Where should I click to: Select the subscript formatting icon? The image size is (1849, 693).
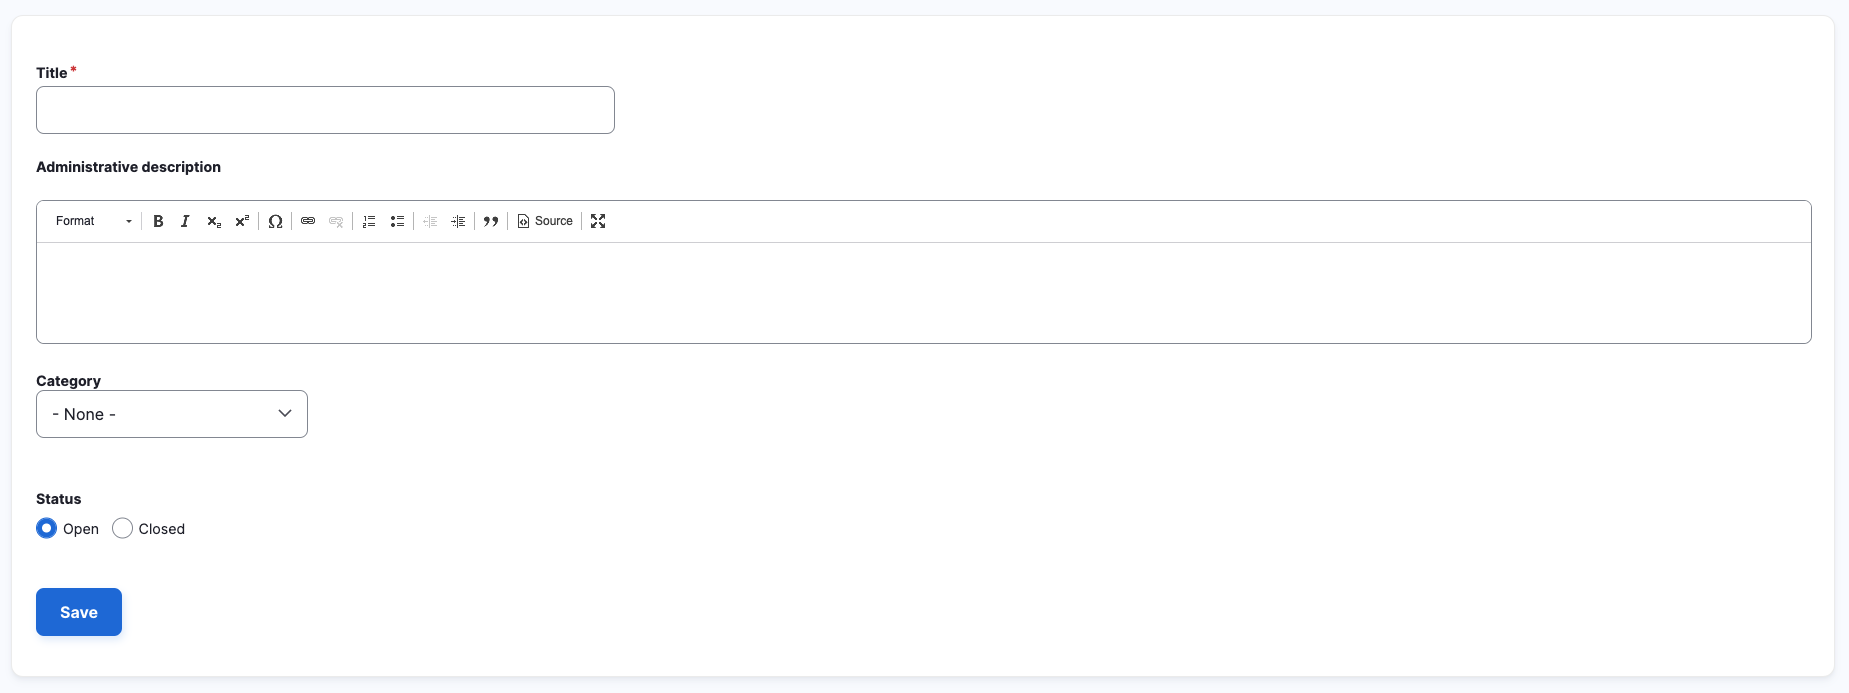click(x=213, y=221)
